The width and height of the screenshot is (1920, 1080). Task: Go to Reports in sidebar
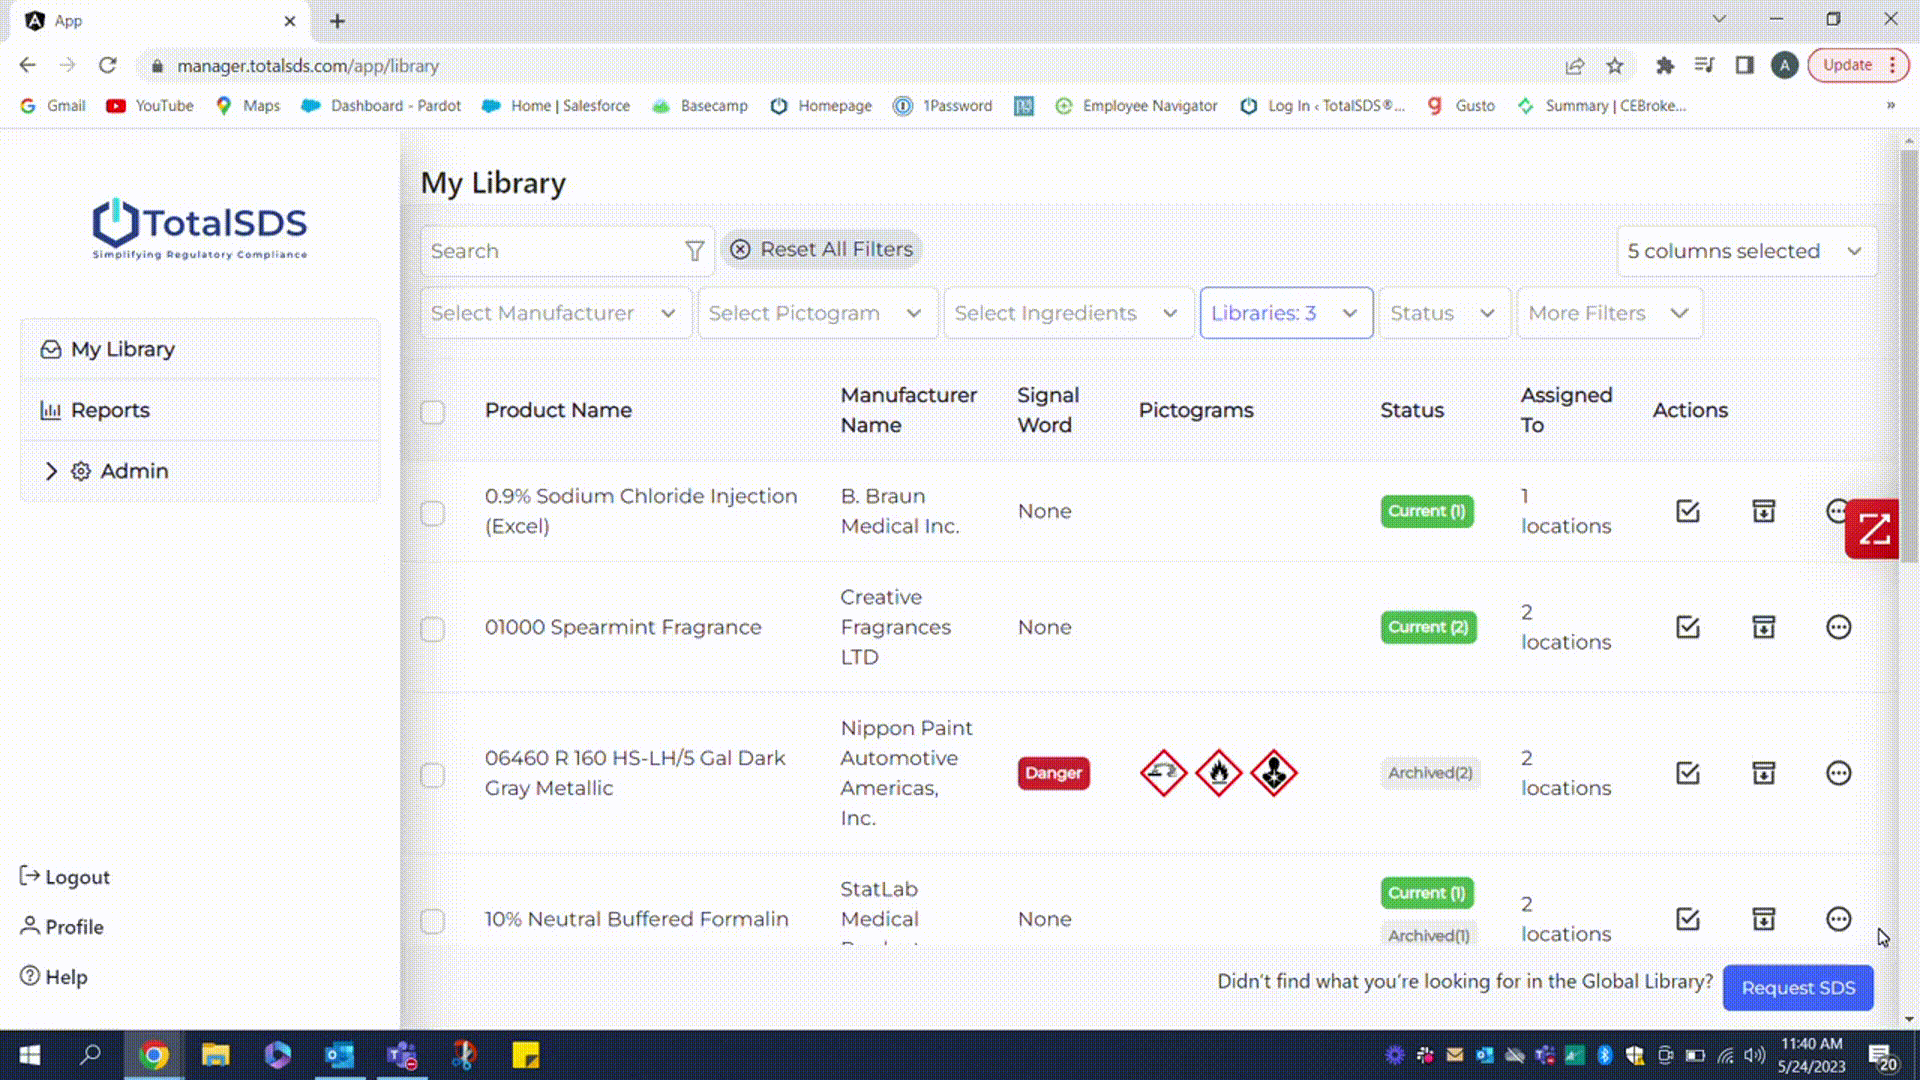pyautogui.click(x=110, y=410)
